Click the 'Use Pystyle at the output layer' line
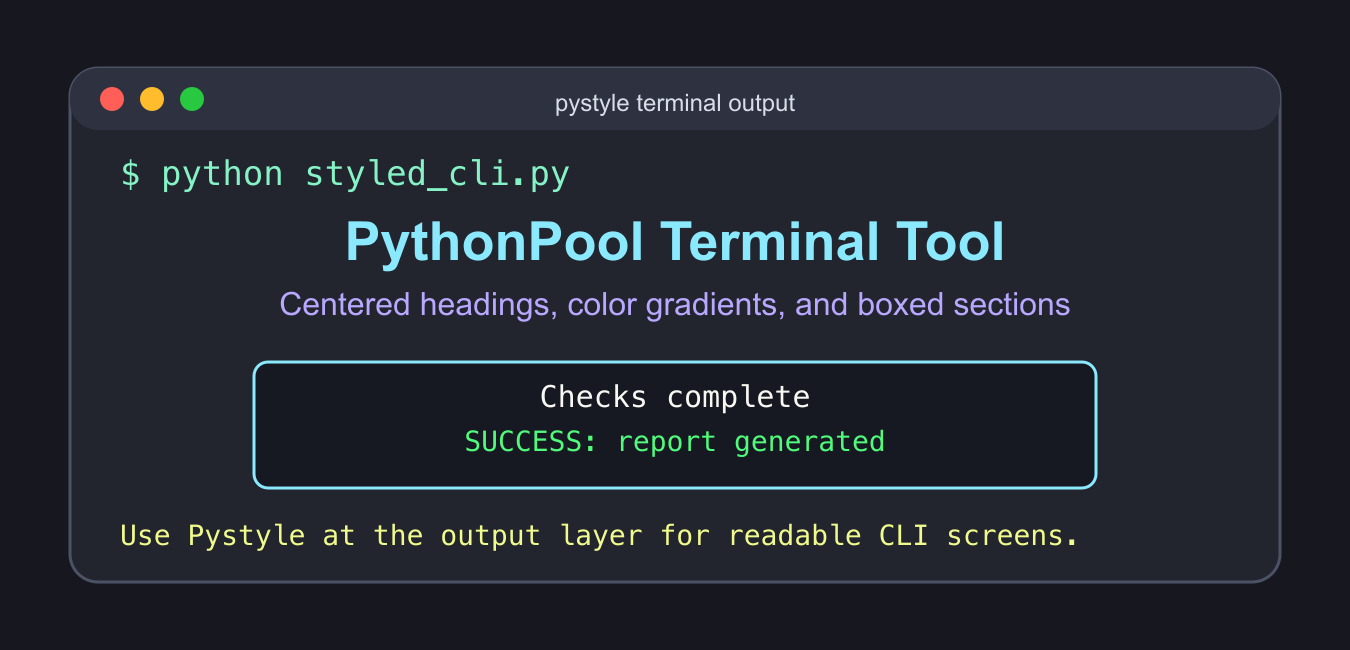The height and width of the screenshot is (650, 1350). pos(599,535)
